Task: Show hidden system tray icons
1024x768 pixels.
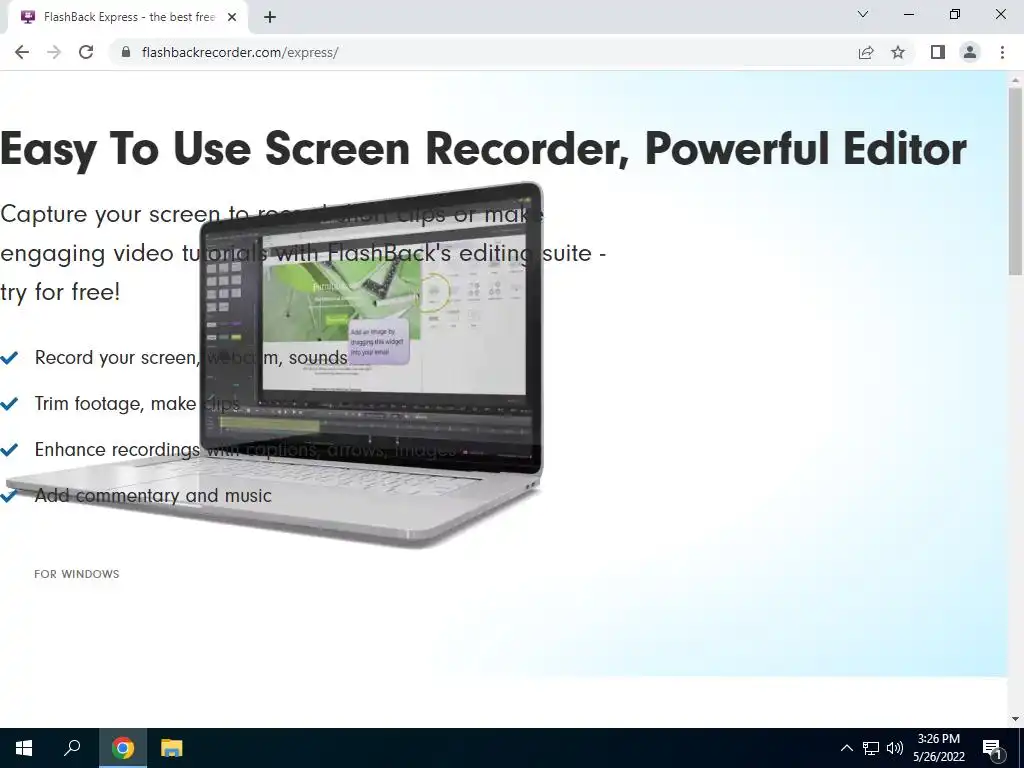Action: click(x=846, y=748)
